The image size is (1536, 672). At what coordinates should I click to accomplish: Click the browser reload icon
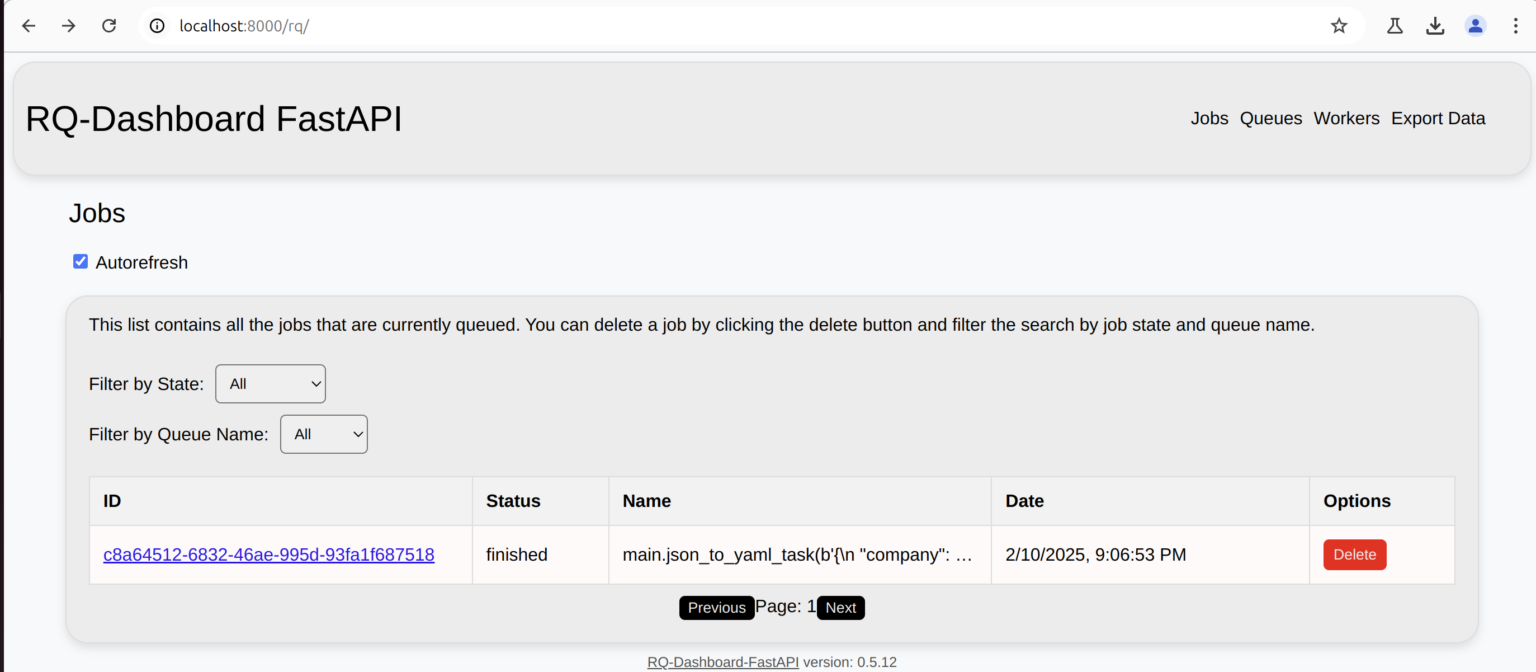point(109,25)
